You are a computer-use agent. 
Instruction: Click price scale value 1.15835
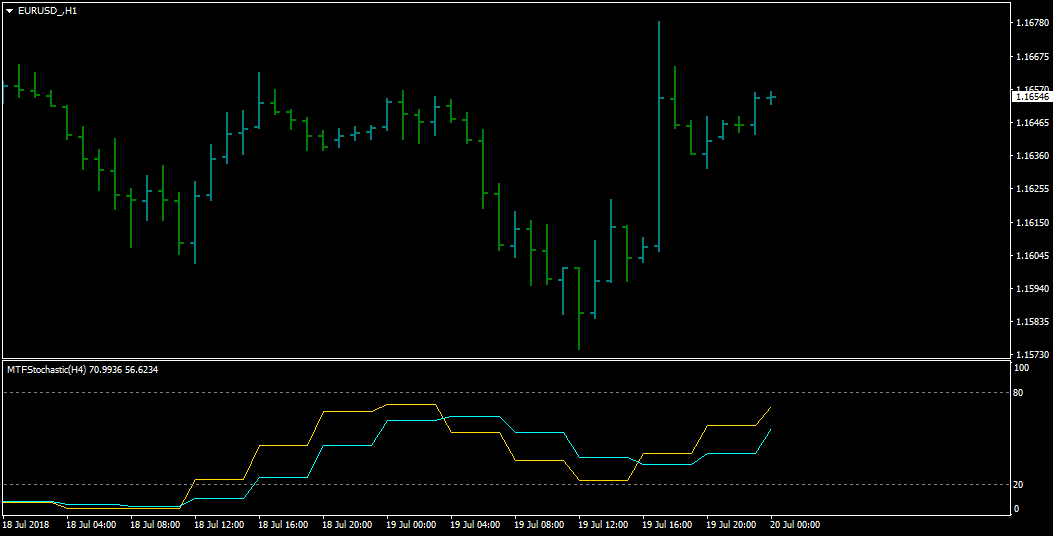click(x=1033, y=322)
